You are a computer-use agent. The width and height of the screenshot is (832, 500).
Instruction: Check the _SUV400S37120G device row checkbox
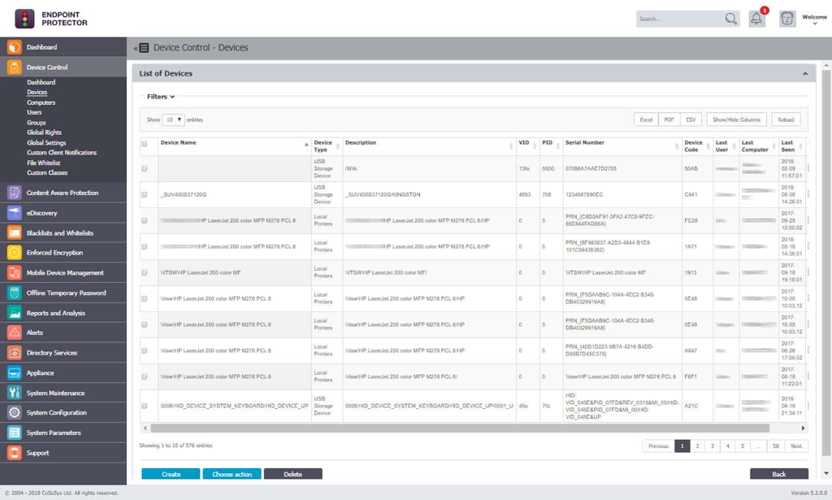pos(145,193)
